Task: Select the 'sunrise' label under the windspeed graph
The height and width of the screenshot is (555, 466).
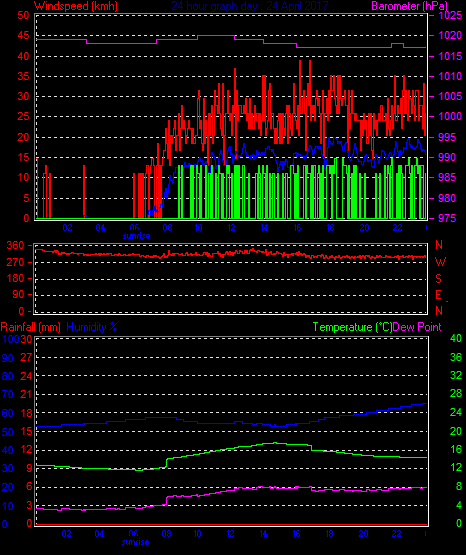Action: coord(136,236)
